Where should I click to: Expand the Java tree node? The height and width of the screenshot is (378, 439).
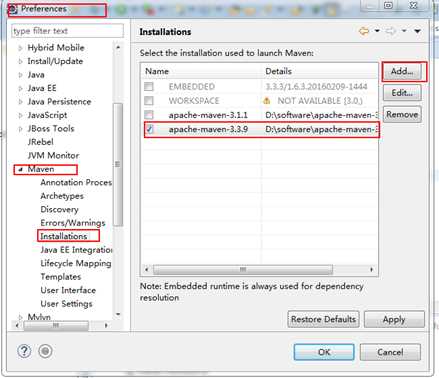coord(20,75)
